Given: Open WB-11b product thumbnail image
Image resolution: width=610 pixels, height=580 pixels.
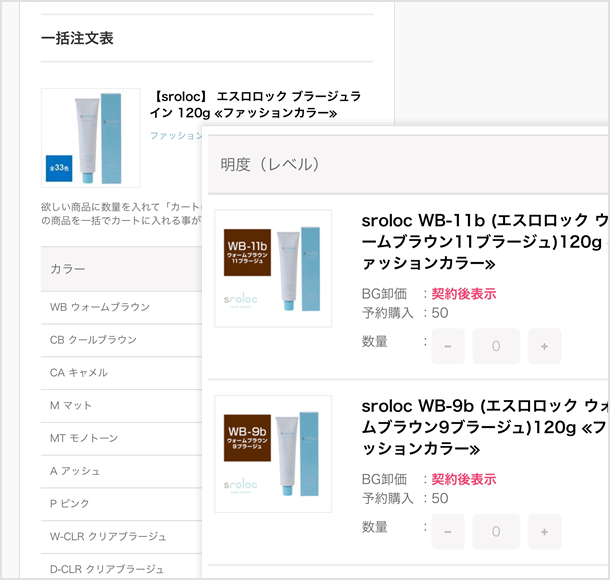Looking at the screenshot, I should click(x=273, y=267).
